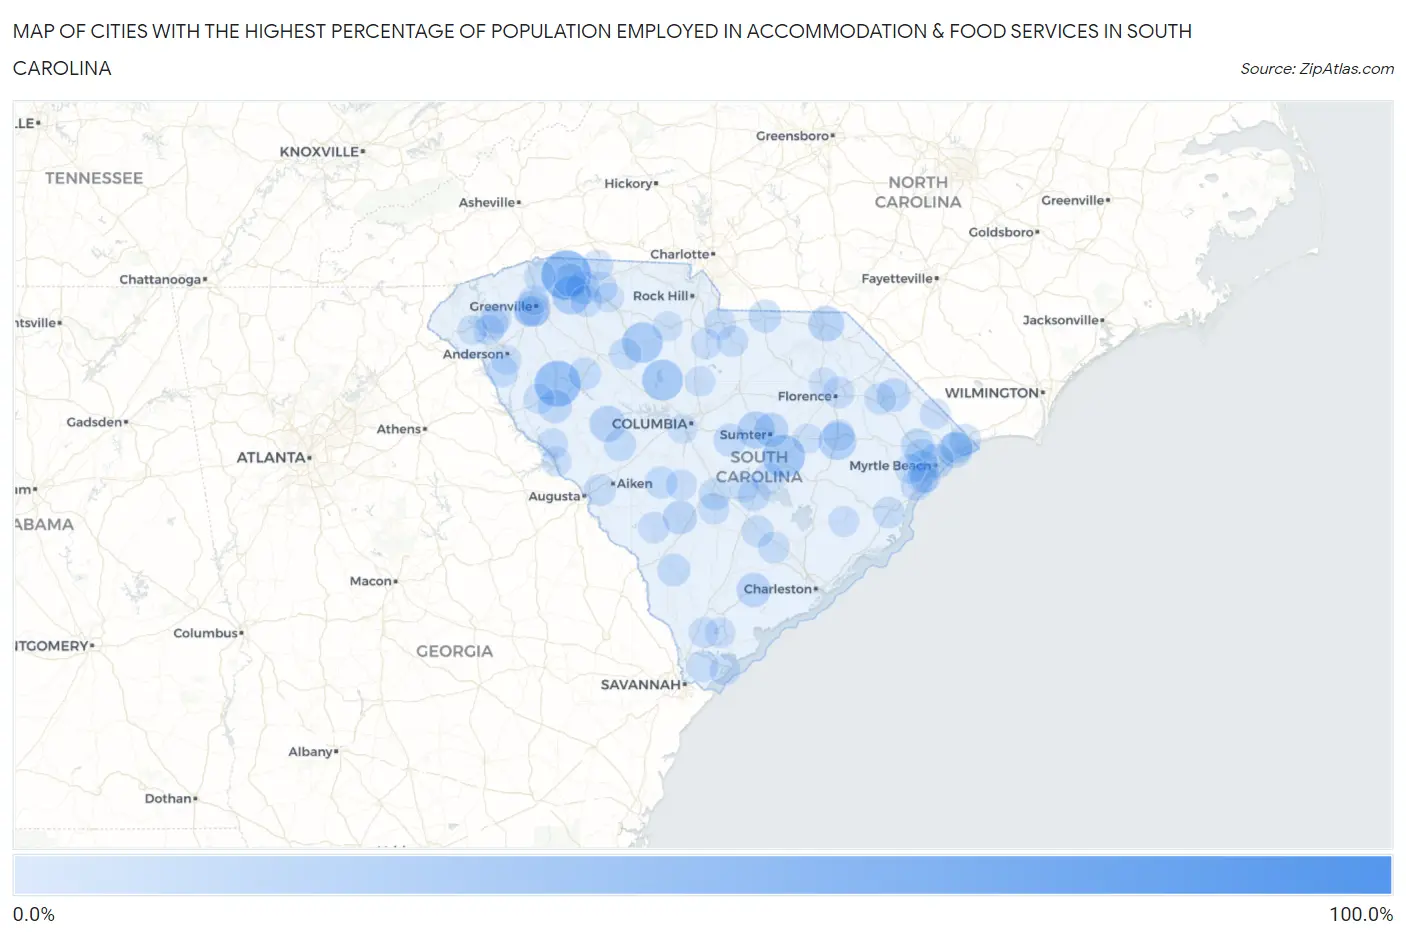1406x937 pixels.
Task: Click the Chattanooga city label
Action: [163, 279]
